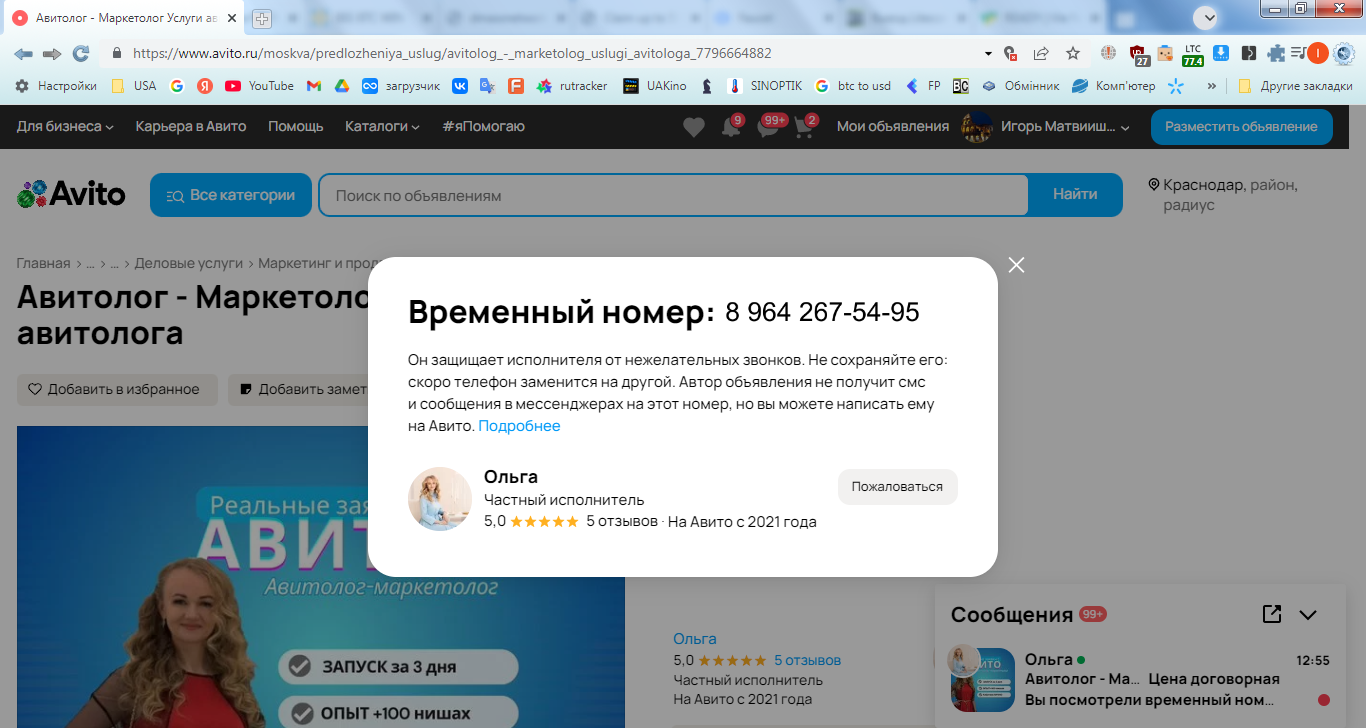Screen dimensions: 1366x728
Task: Open Мои объявления menu item
Action: click(x=893, y=126)
